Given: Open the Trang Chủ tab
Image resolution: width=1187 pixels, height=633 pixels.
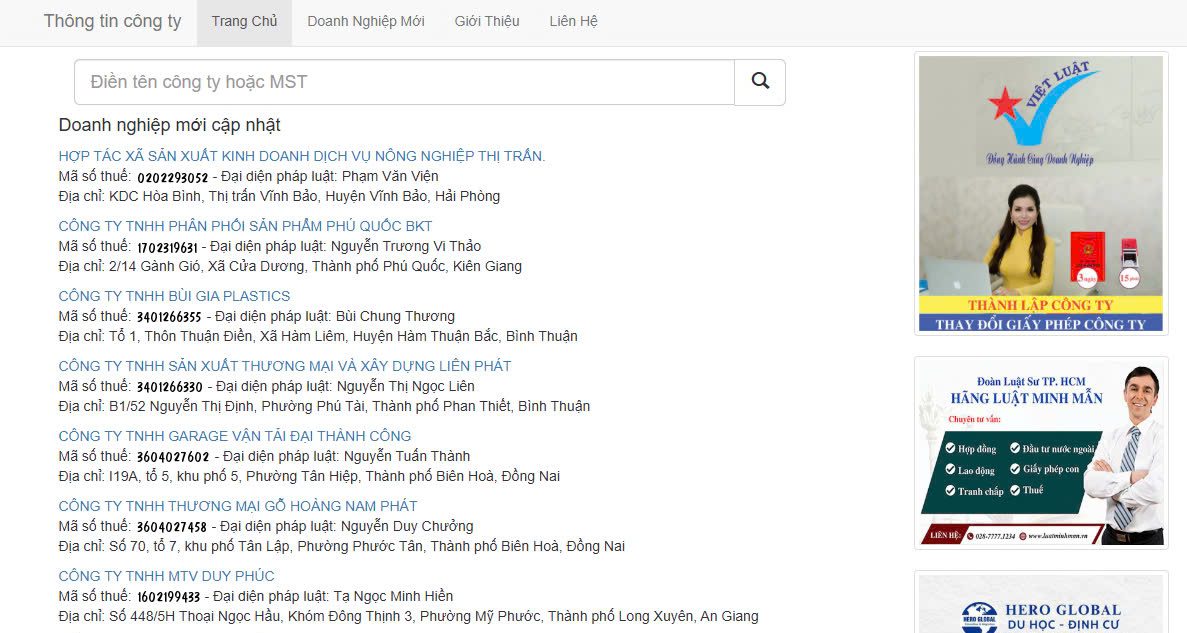Looking at the screenshot, I should (244, 21).
